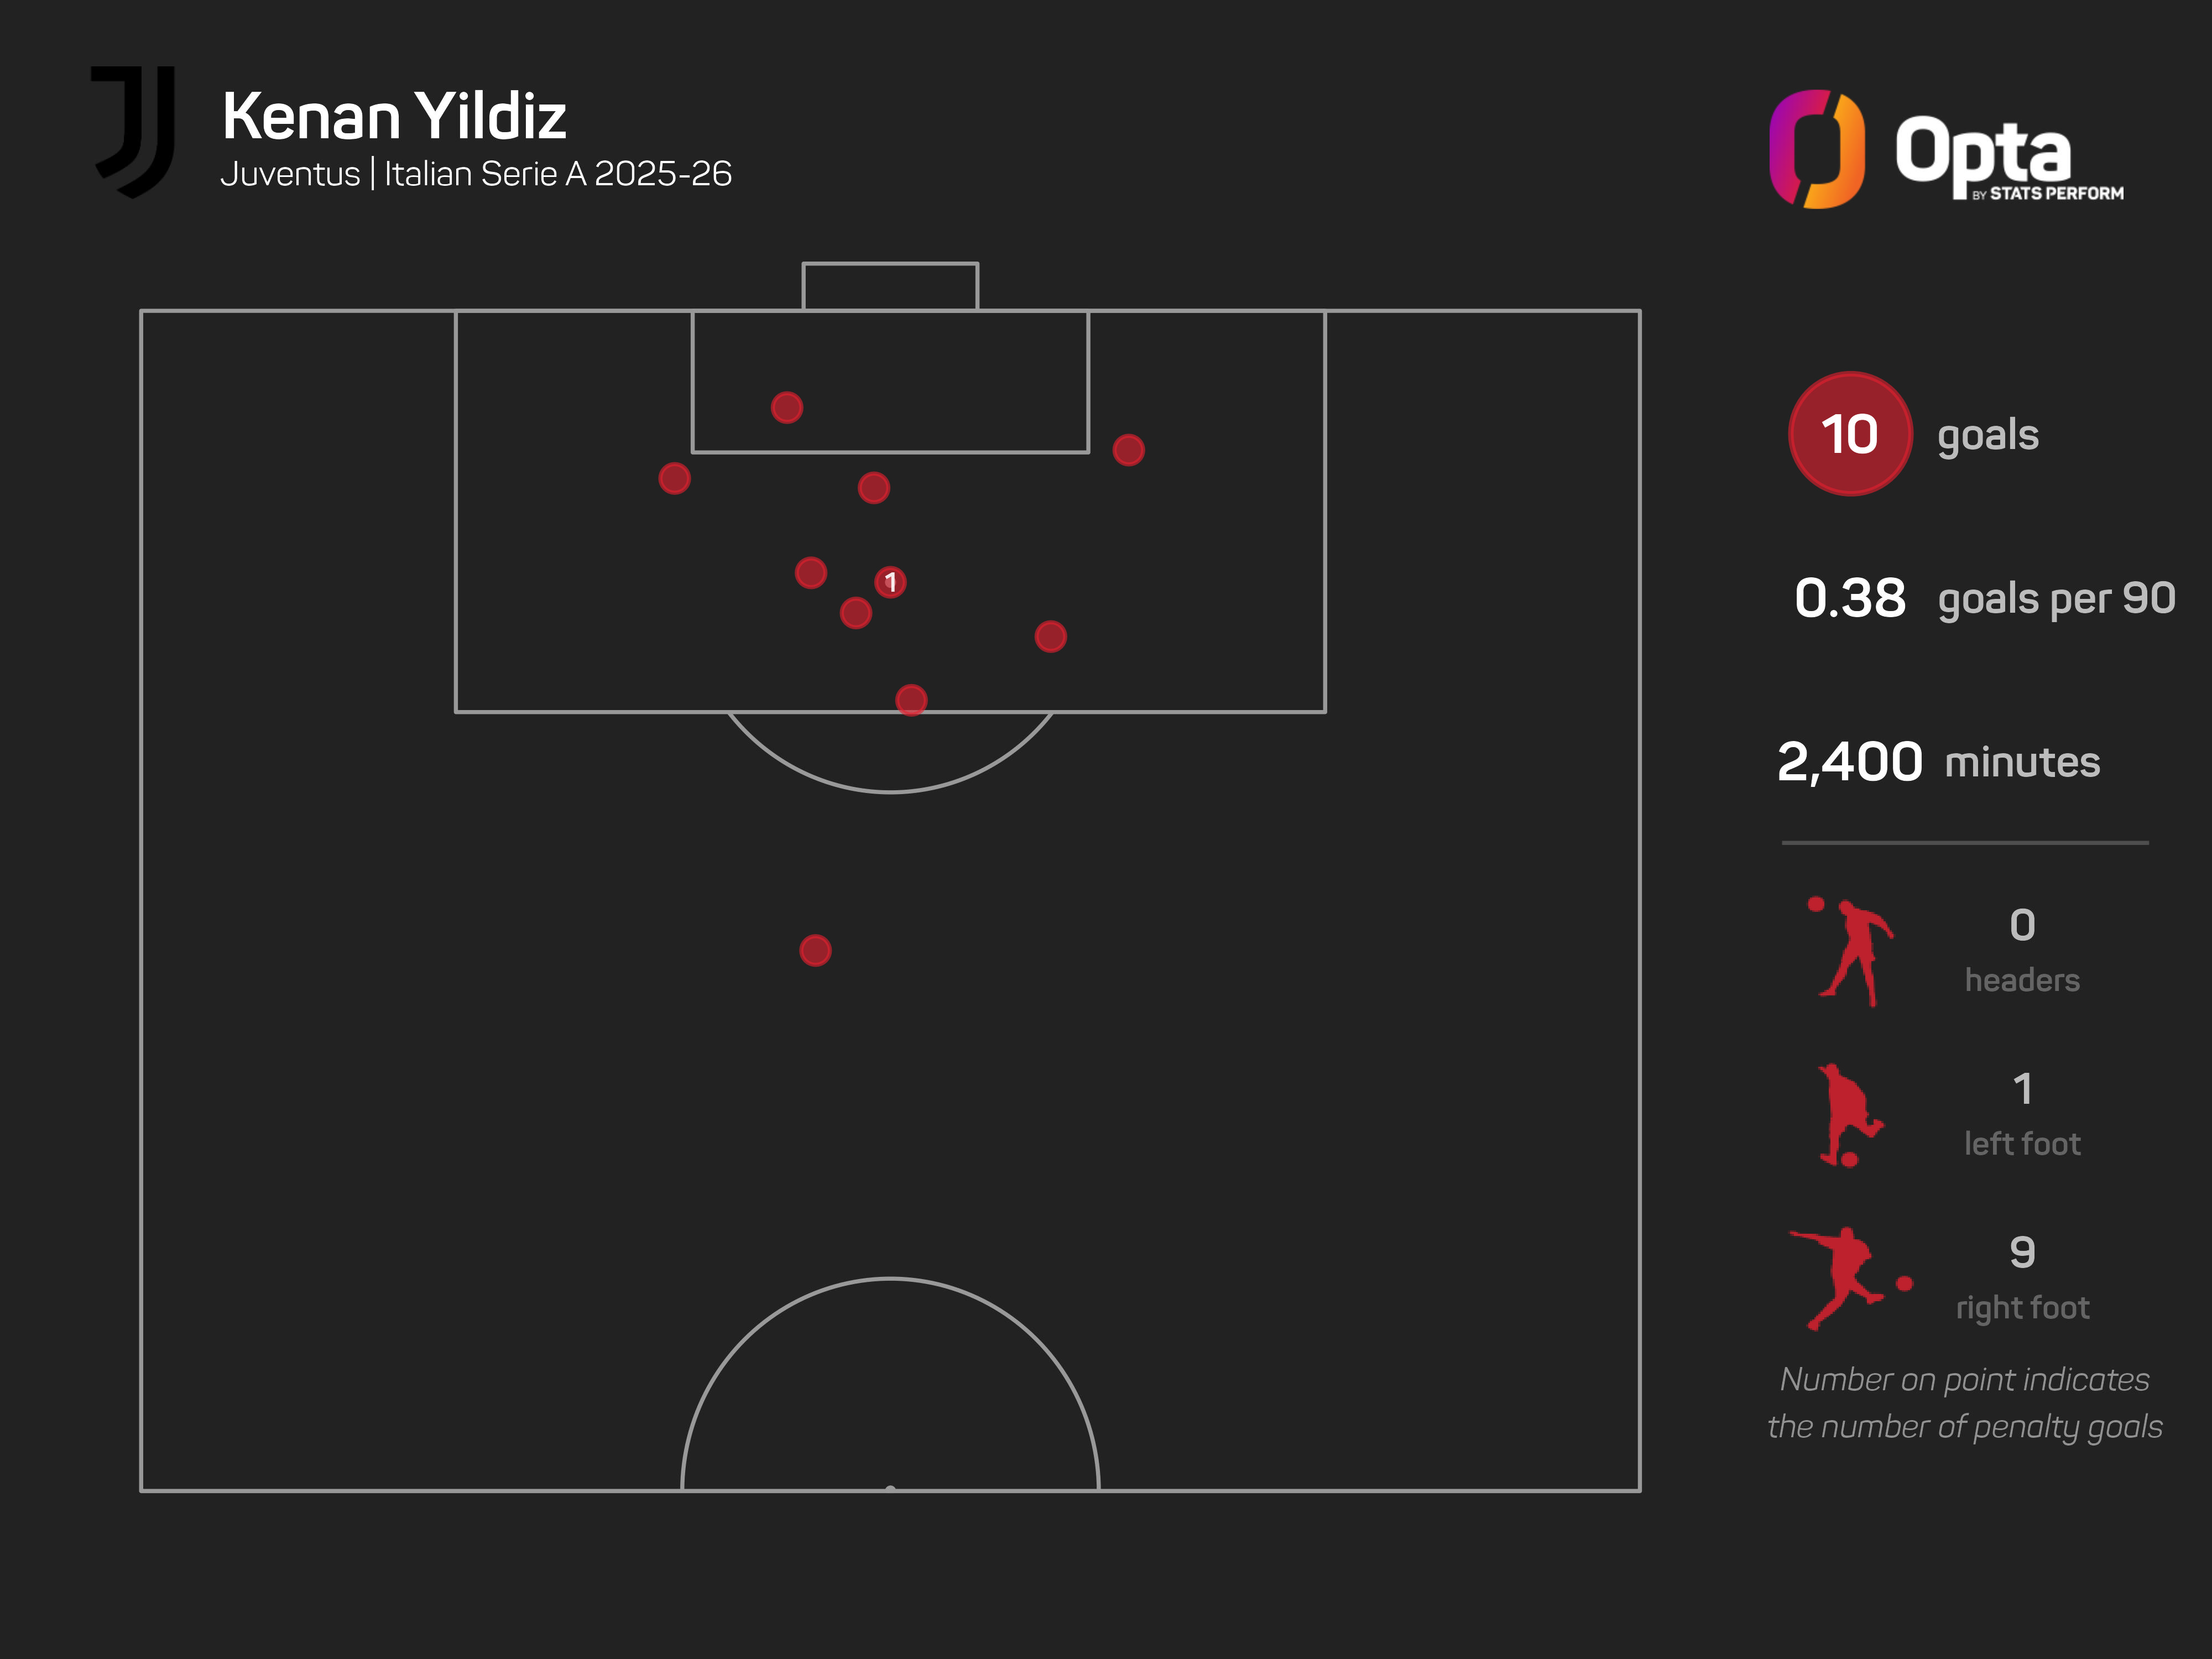The image size is (2212, 1659).
Task: Click the red 10 goals circle
Action: 1850,434
